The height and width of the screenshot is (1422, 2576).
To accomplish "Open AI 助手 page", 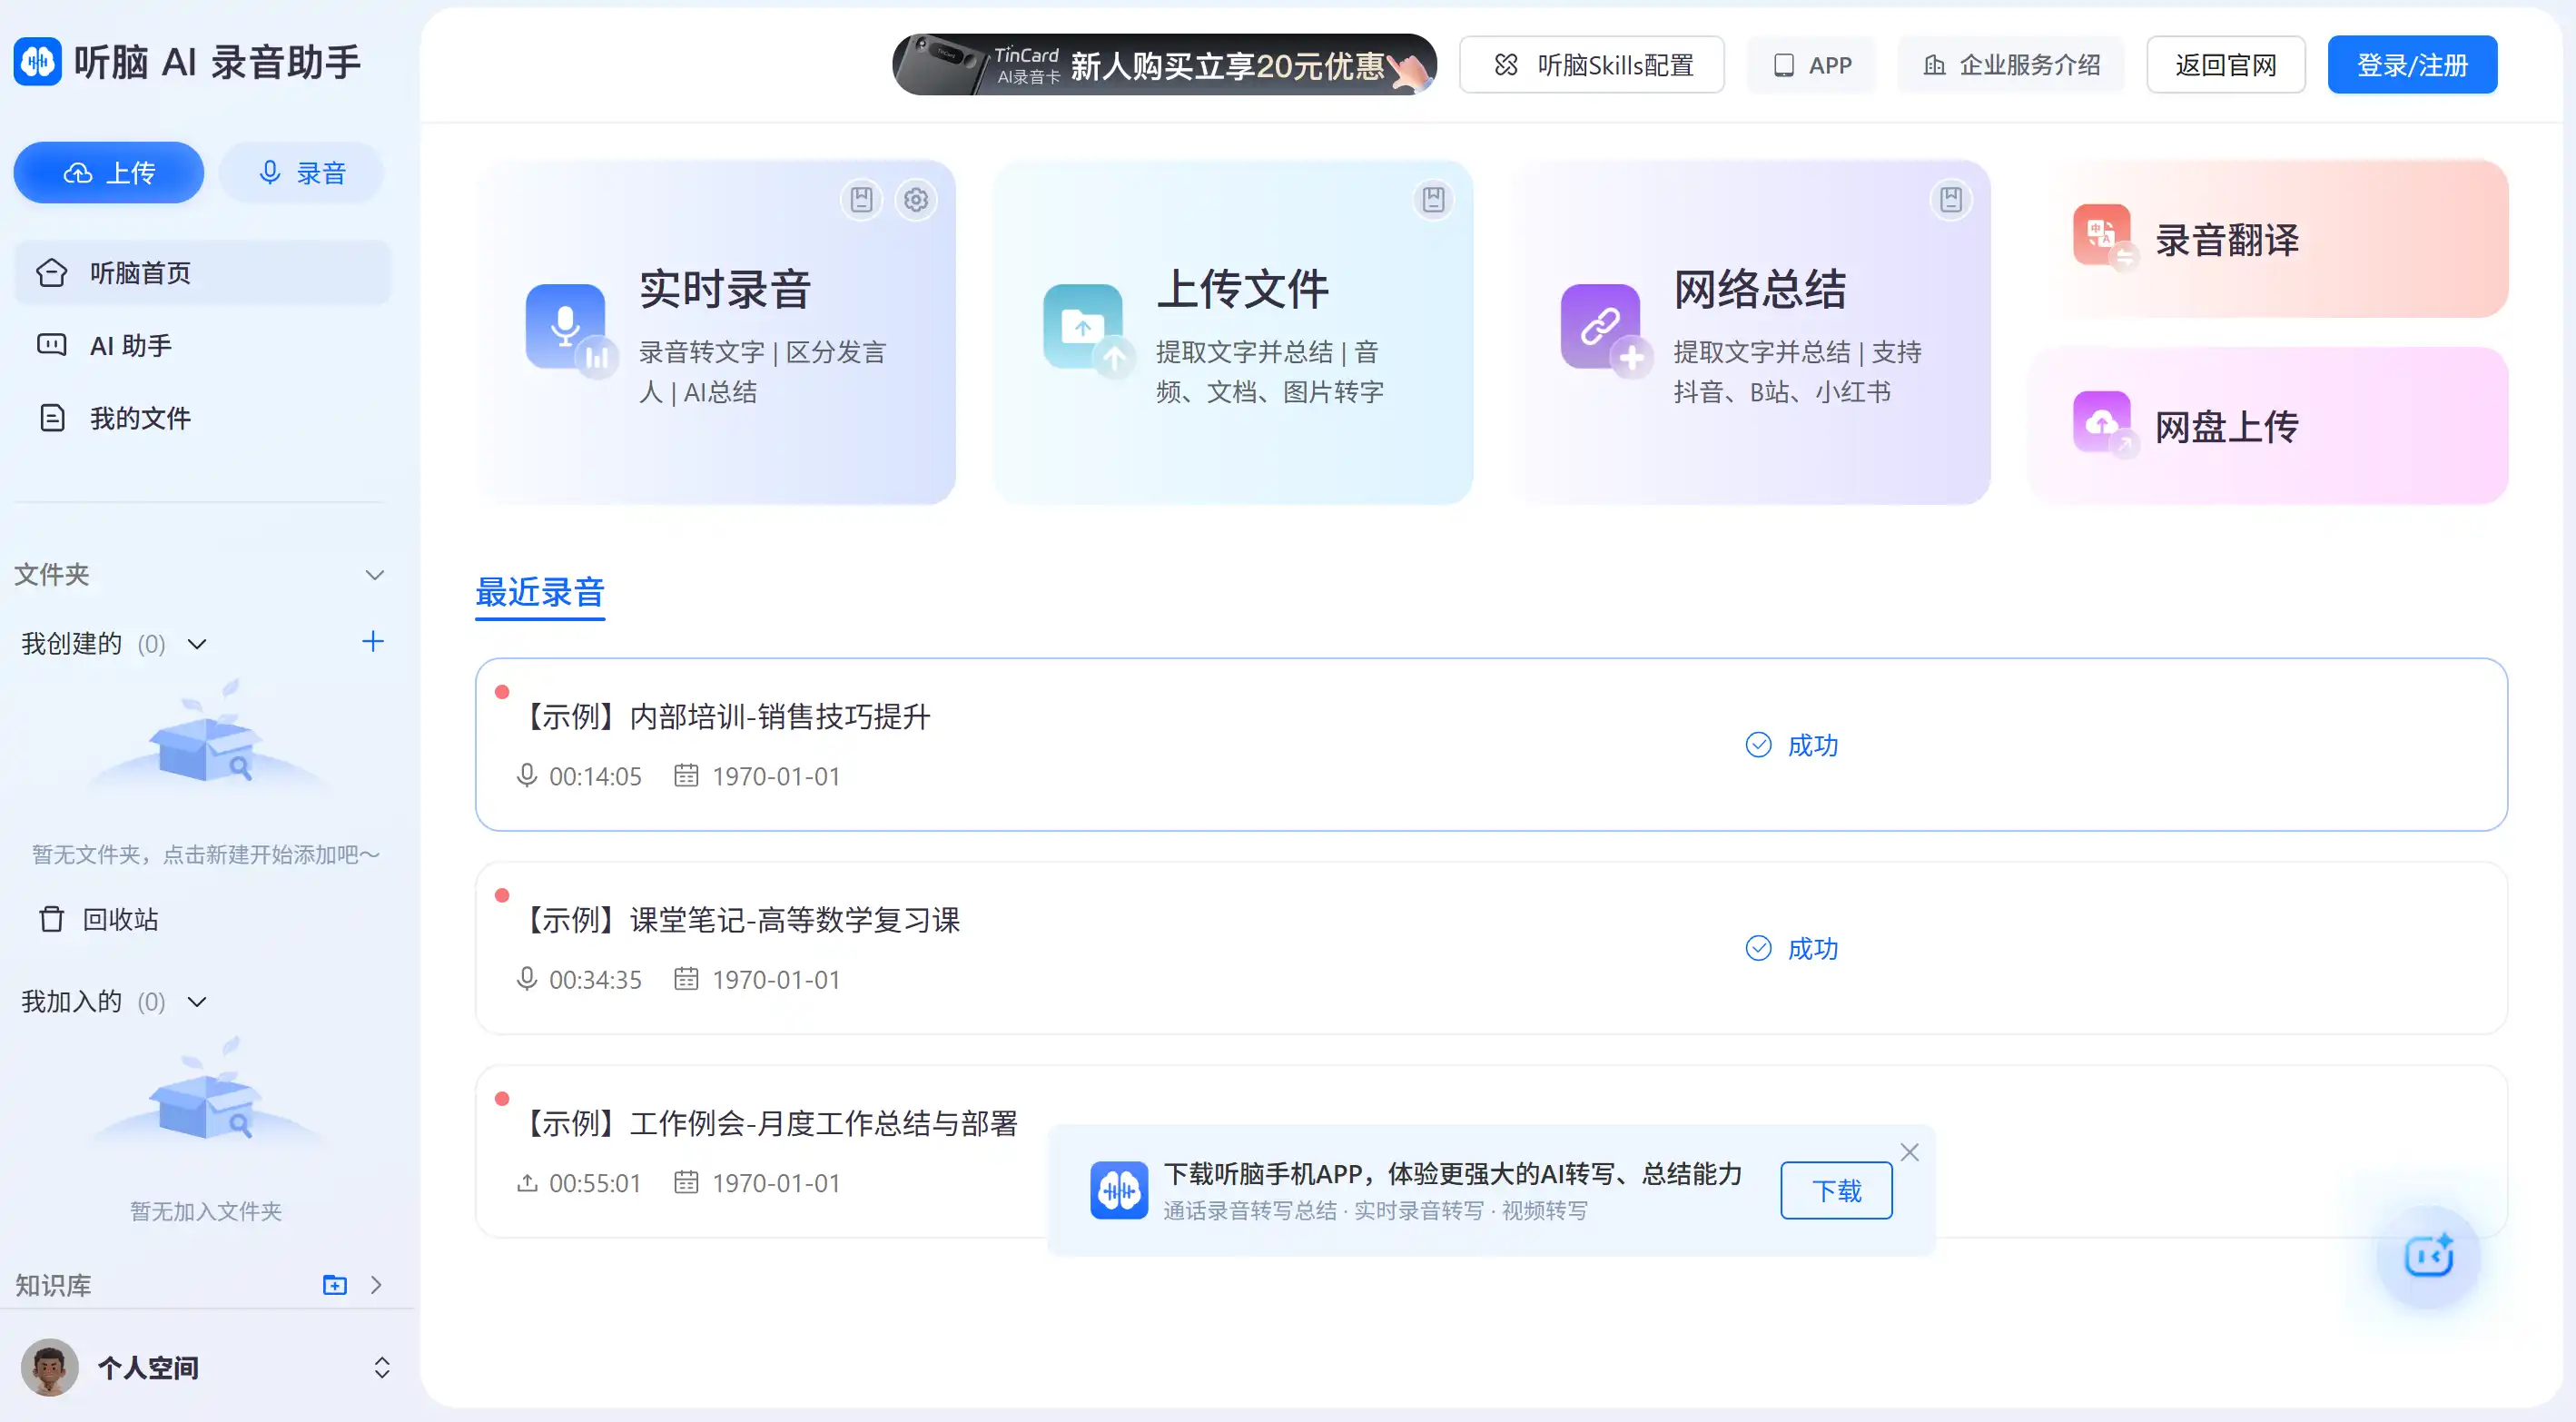I will [x=202, y=345].
